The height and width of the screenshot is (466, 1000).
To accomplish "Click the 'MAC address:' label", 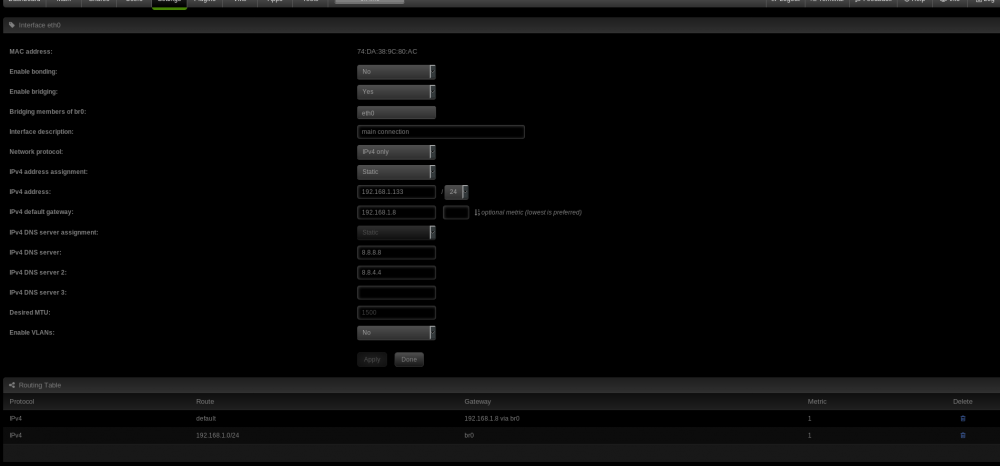I will tap(31, 52).
